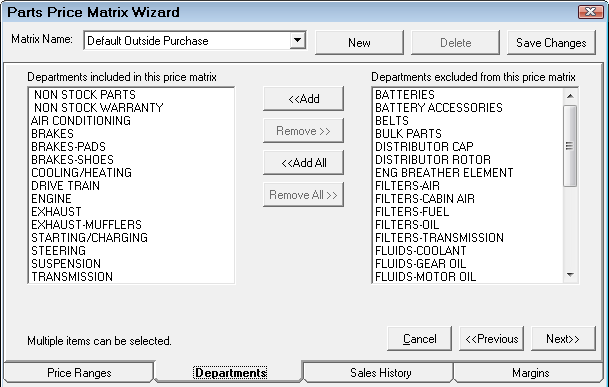The width and height of the screenshot is (609, 387).
Task: Switch to the Price Ranges tab
Action: click(x=79, y=373)
